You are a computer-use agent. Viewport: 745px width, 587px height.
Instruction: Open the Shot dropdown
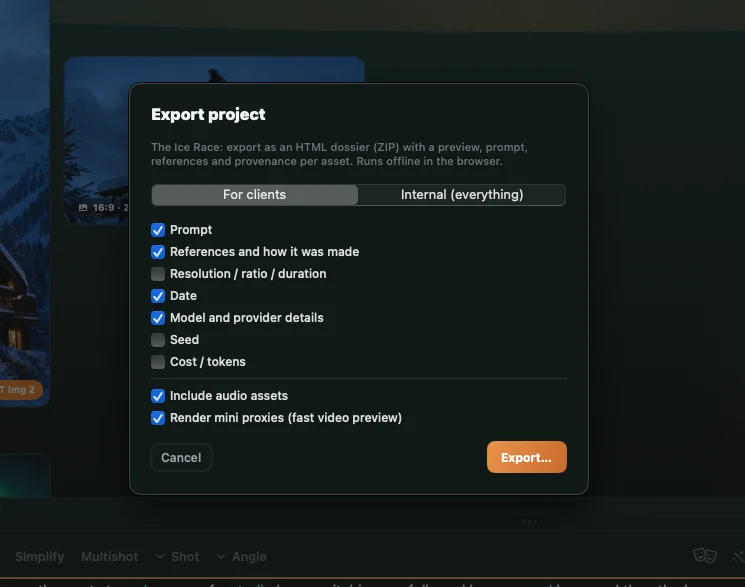point(178,557)
